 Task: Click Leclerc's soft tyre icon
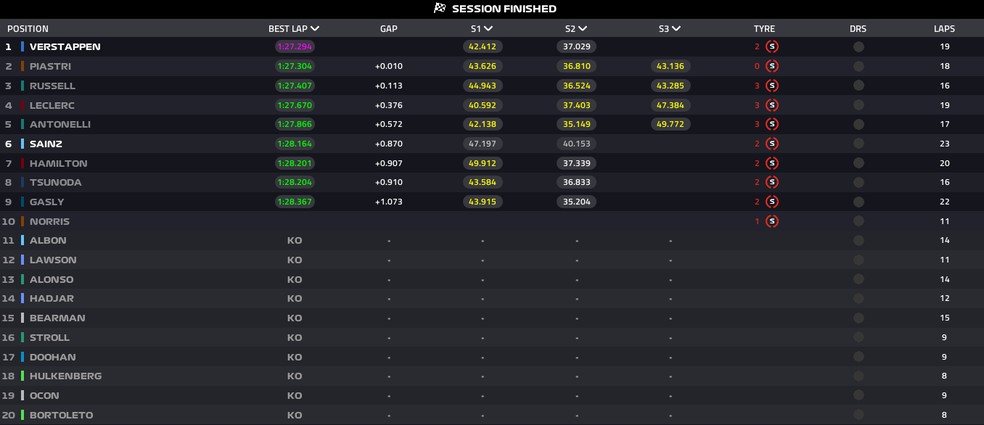(772, 105)
